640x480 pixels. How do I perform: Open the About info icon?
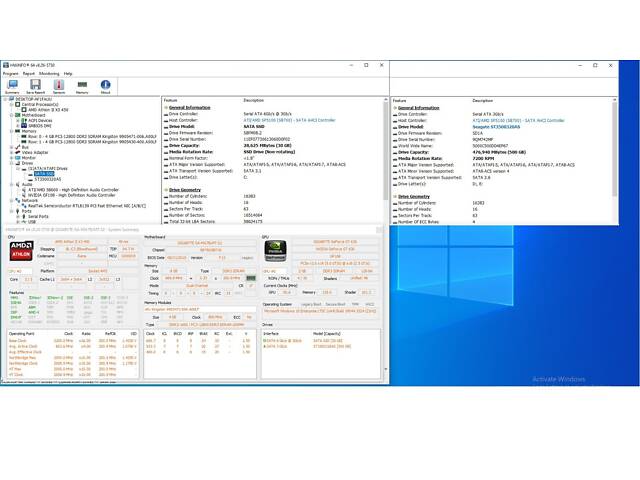tap(106, 87)
